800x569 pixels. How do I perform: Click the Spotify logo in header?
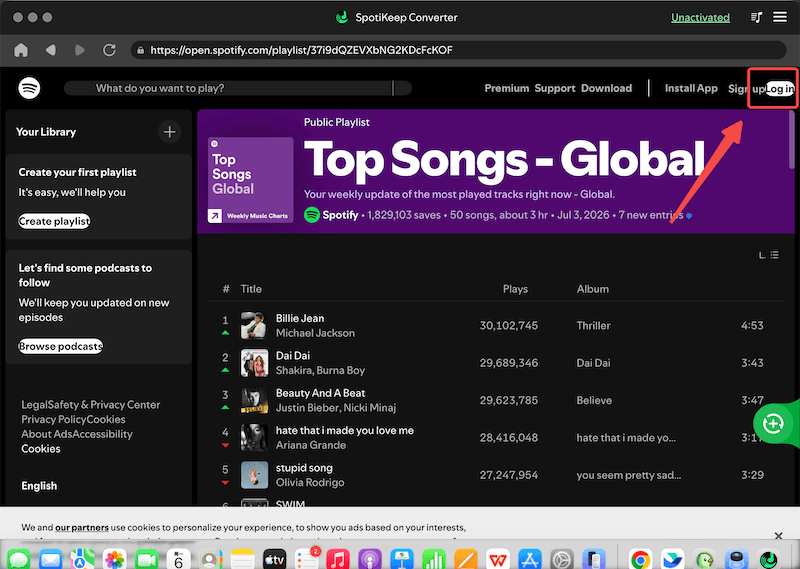[x=29, y=88]
